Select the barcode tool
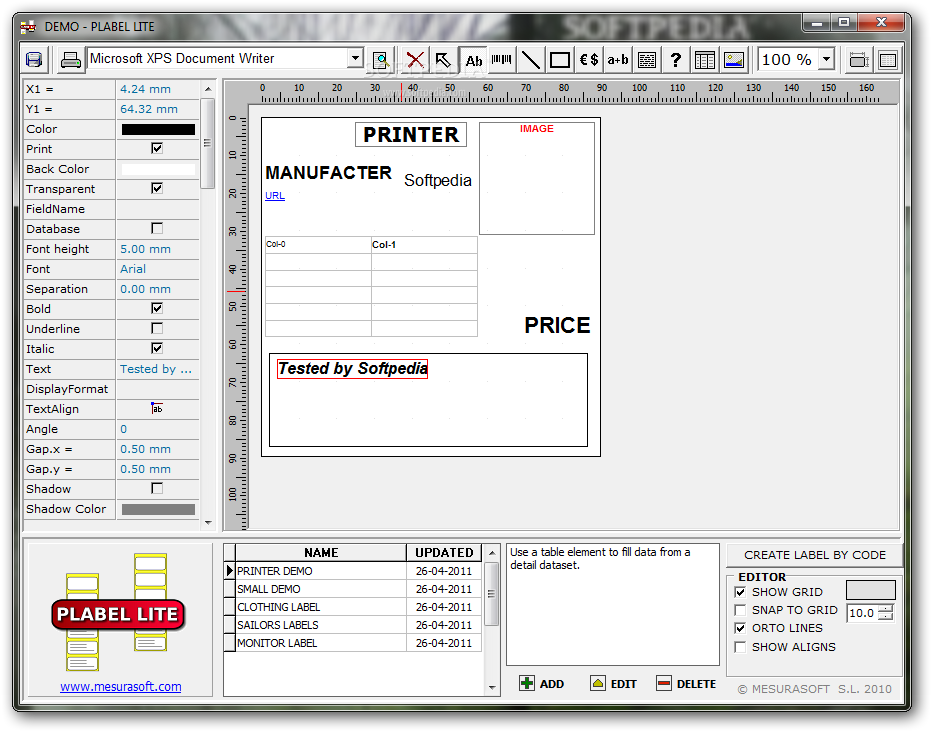Image resolution: width=932 pixels, height=732 pixels. (x=502, y=60)
